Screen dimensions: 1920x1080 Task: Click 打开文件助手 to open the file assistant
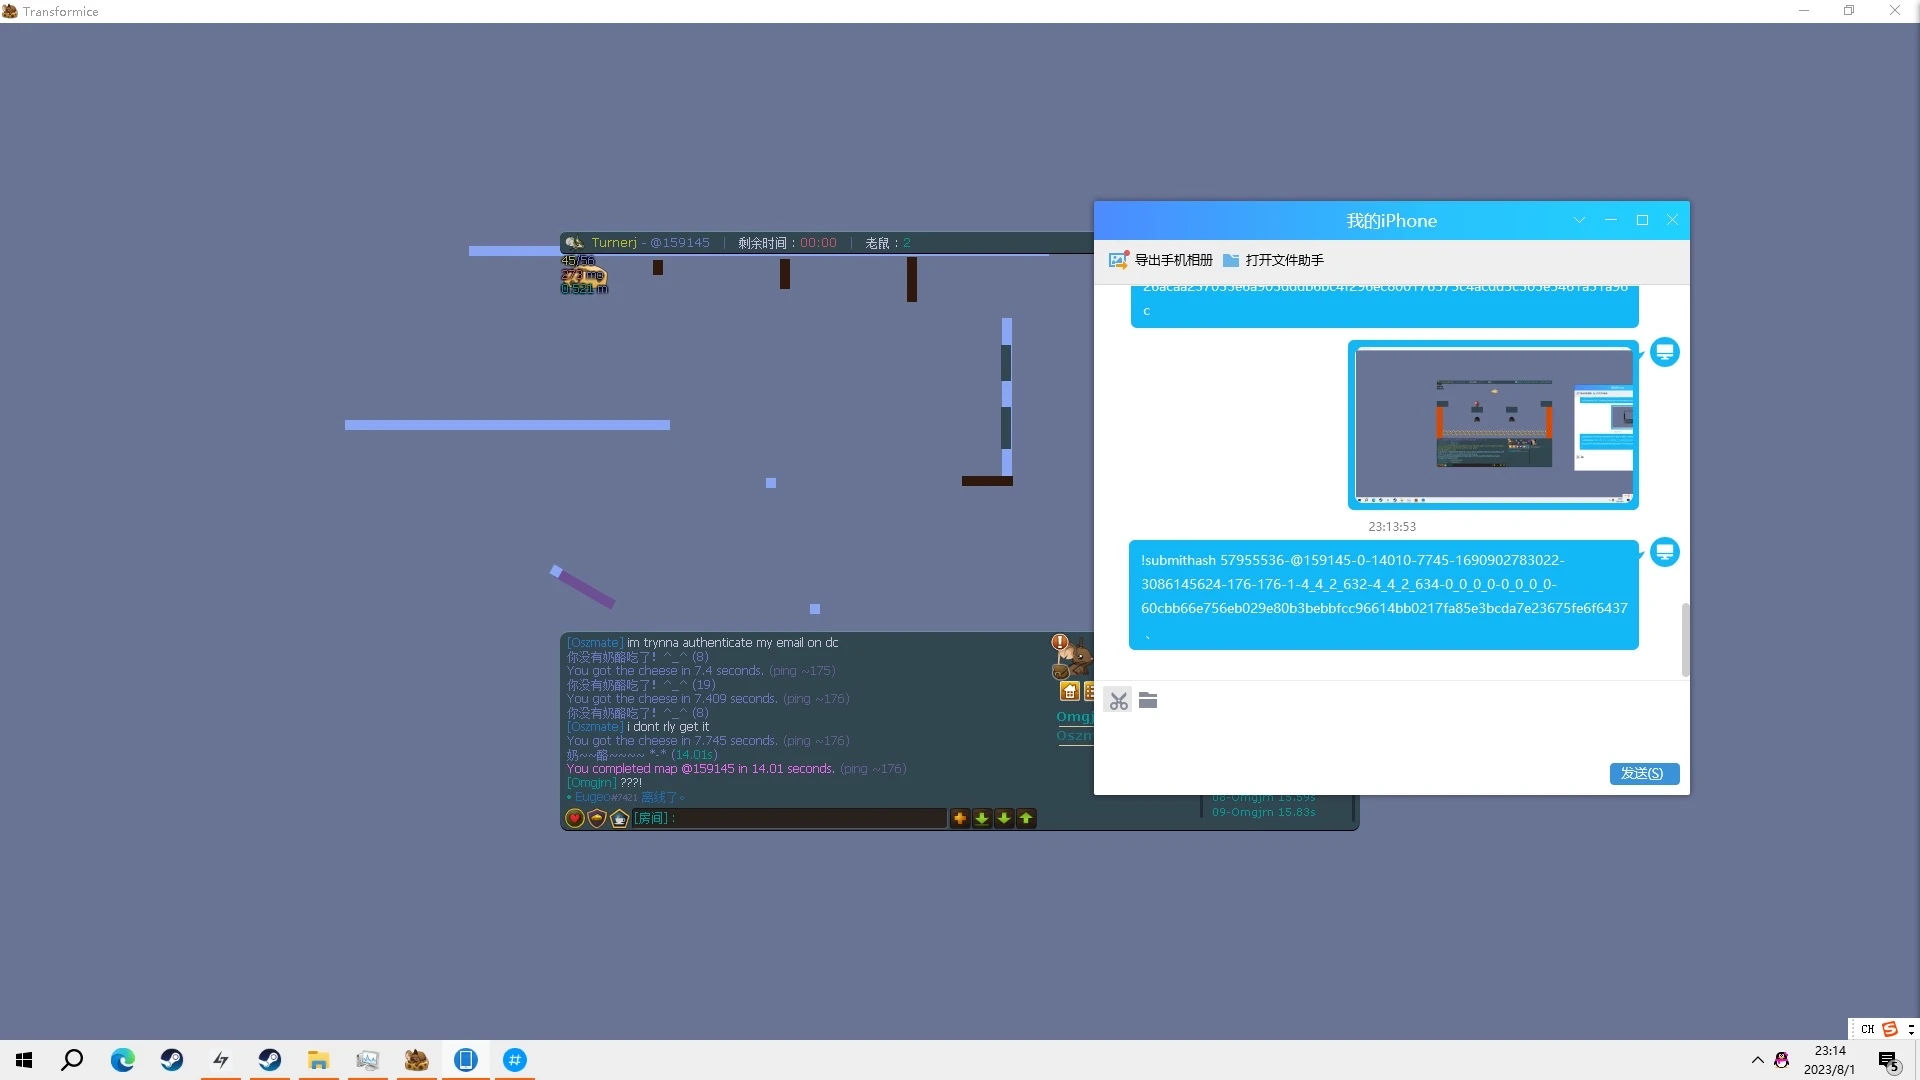[1273, 260]
